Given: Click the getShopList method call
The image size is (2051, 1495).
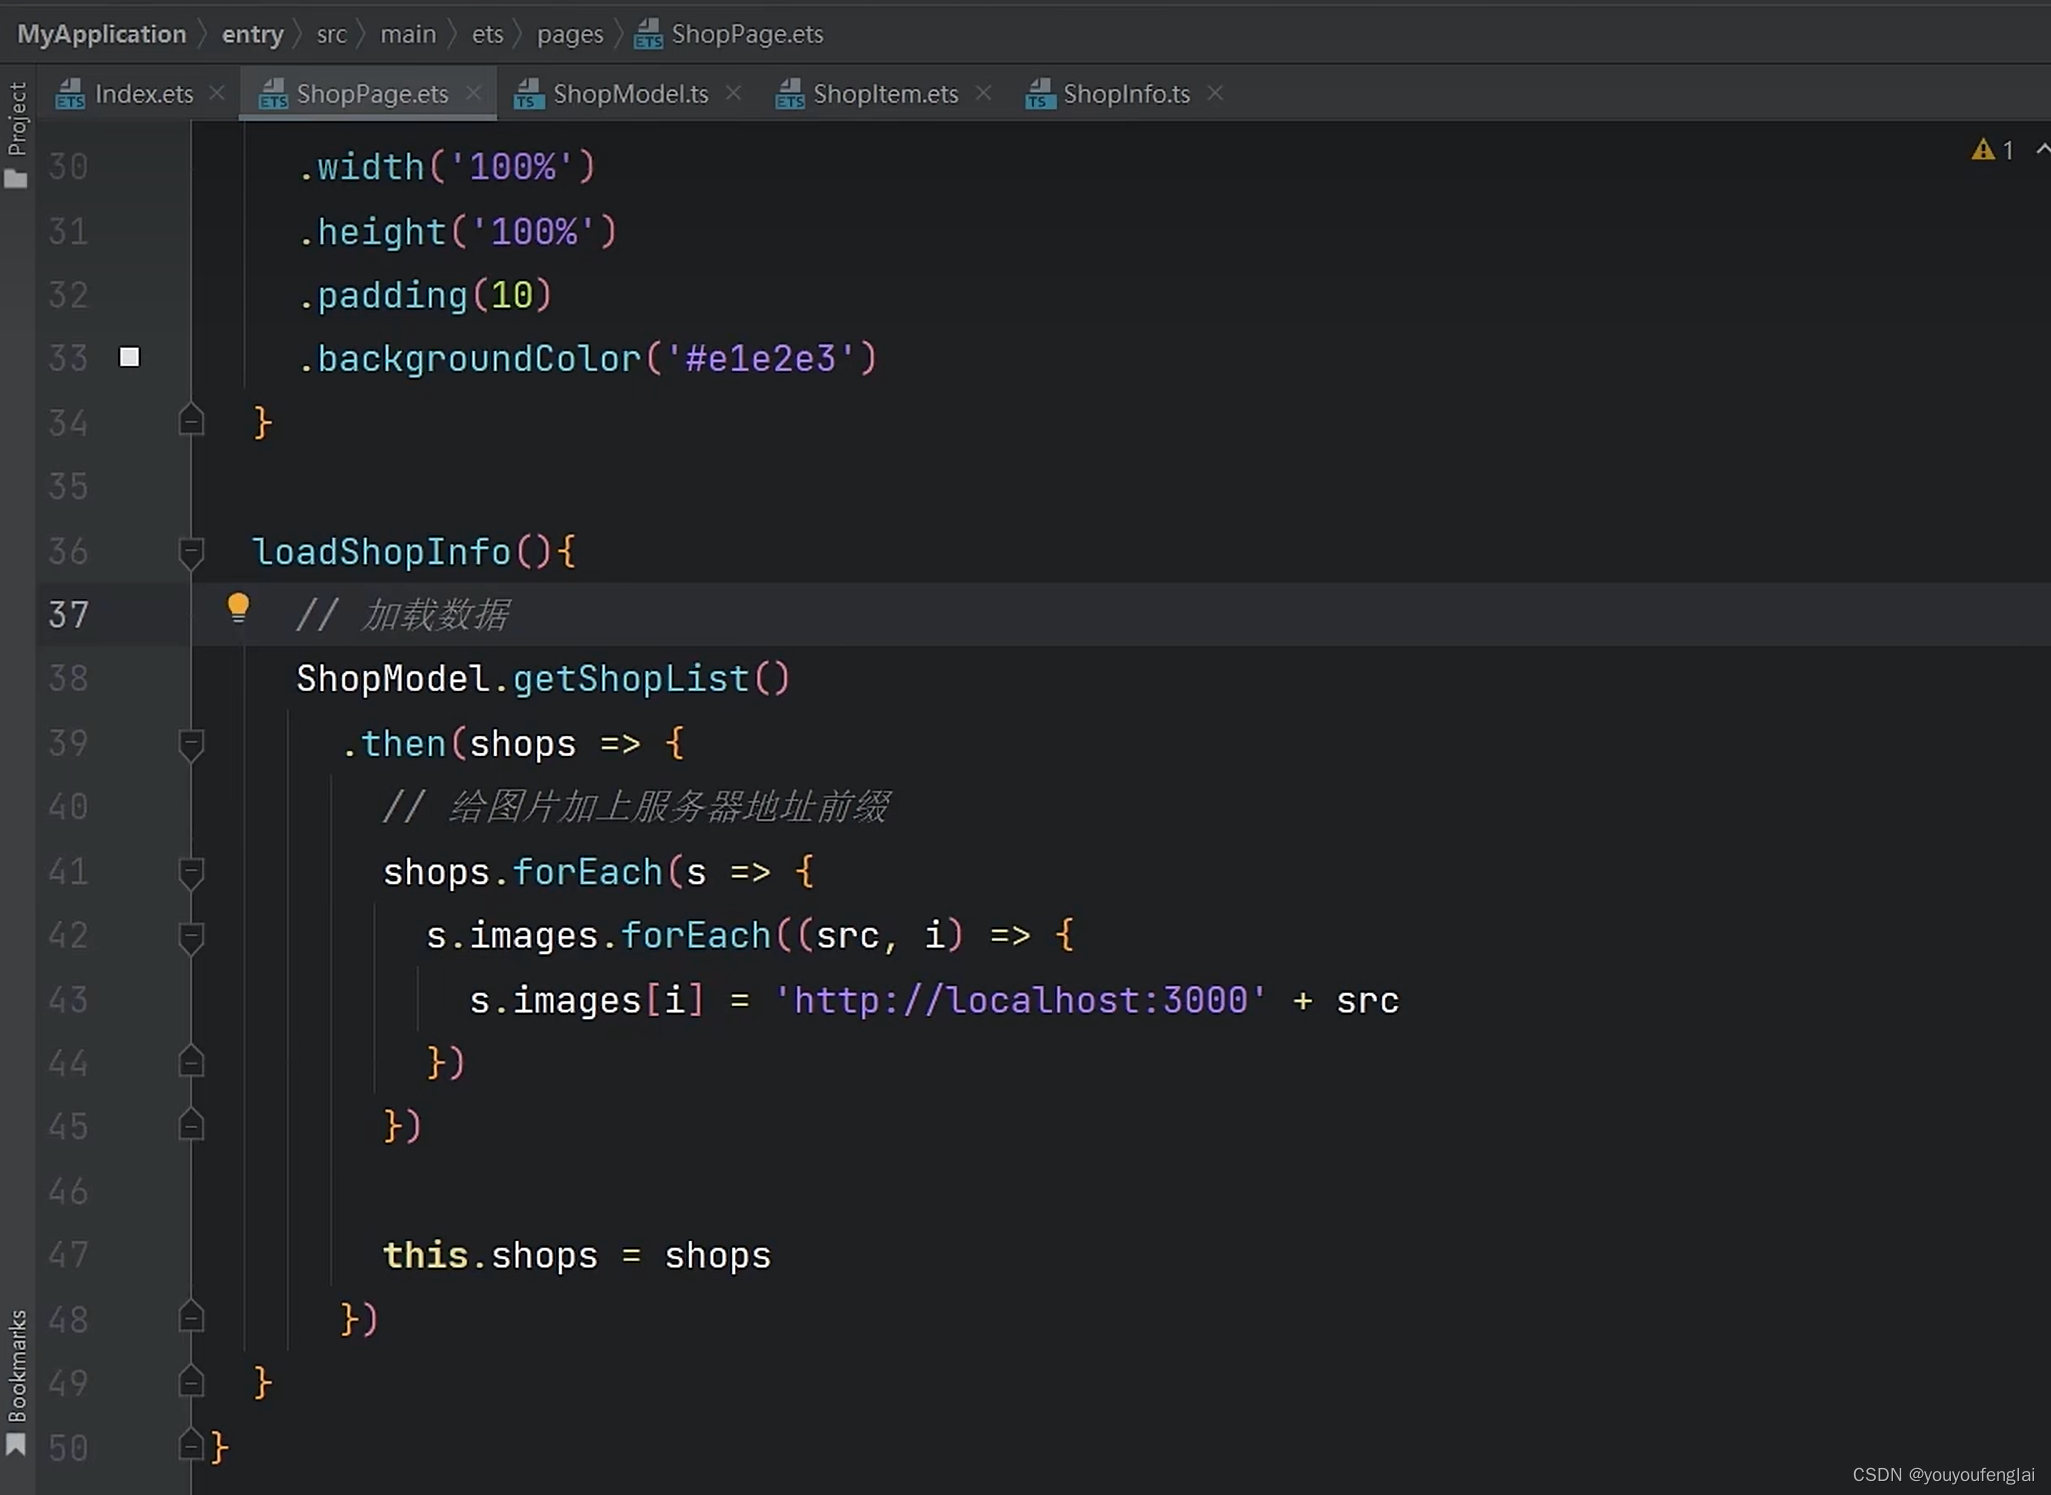Looking at the screenshot, I should click(x=630, y=679).
